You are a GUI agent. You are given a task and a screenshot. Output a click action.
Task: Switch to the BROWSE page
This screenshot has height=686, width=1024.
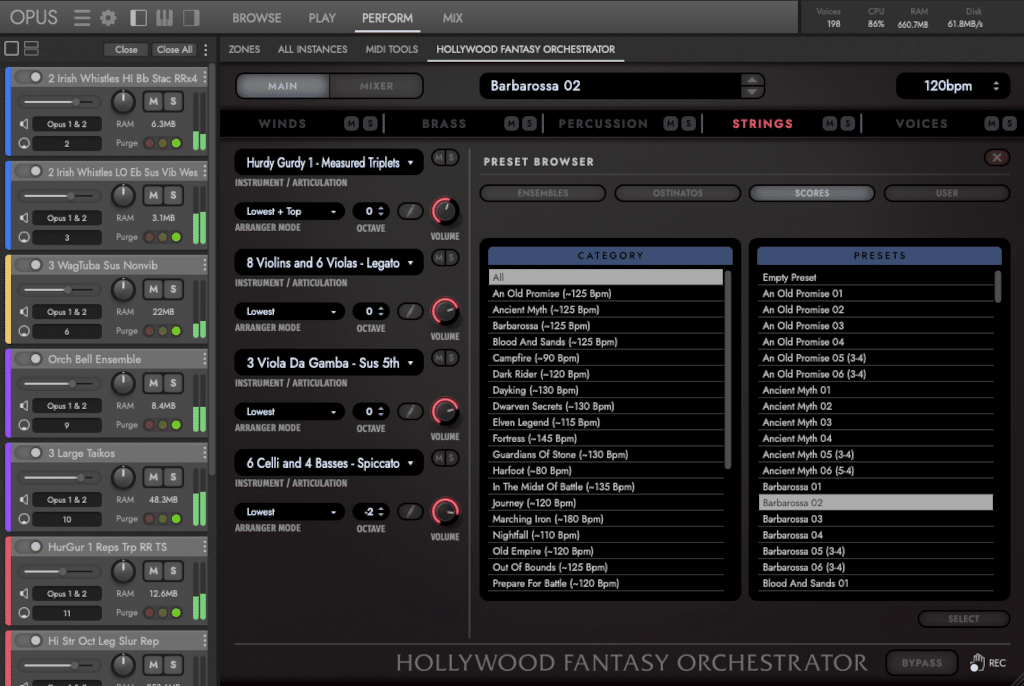(x=257, y=18)
